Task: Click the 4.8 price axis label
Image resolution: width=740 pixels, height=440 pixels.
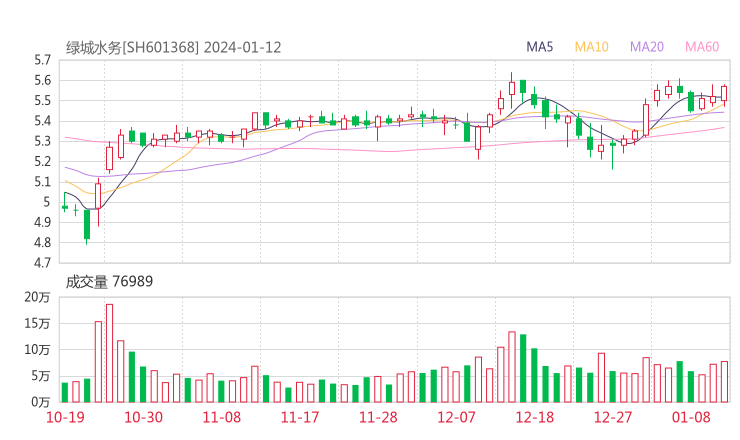Action: click(x=42, y=243)
